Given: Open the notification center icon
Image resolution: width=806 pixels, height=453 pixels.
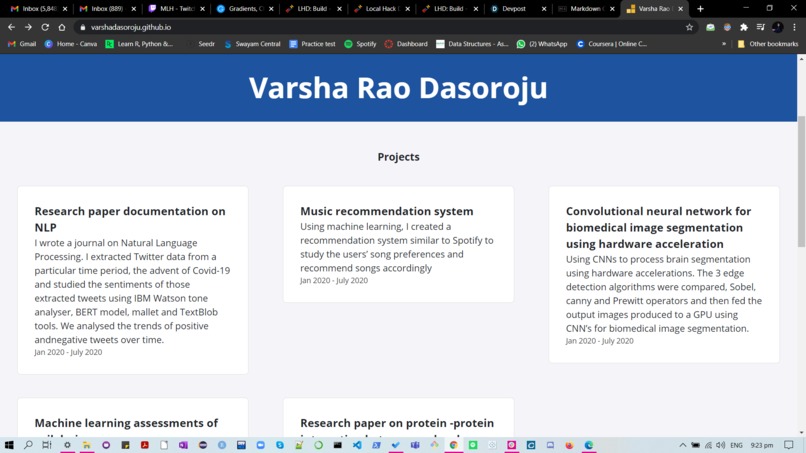Looking at the screenshot, I should click(x=789, y=445).
